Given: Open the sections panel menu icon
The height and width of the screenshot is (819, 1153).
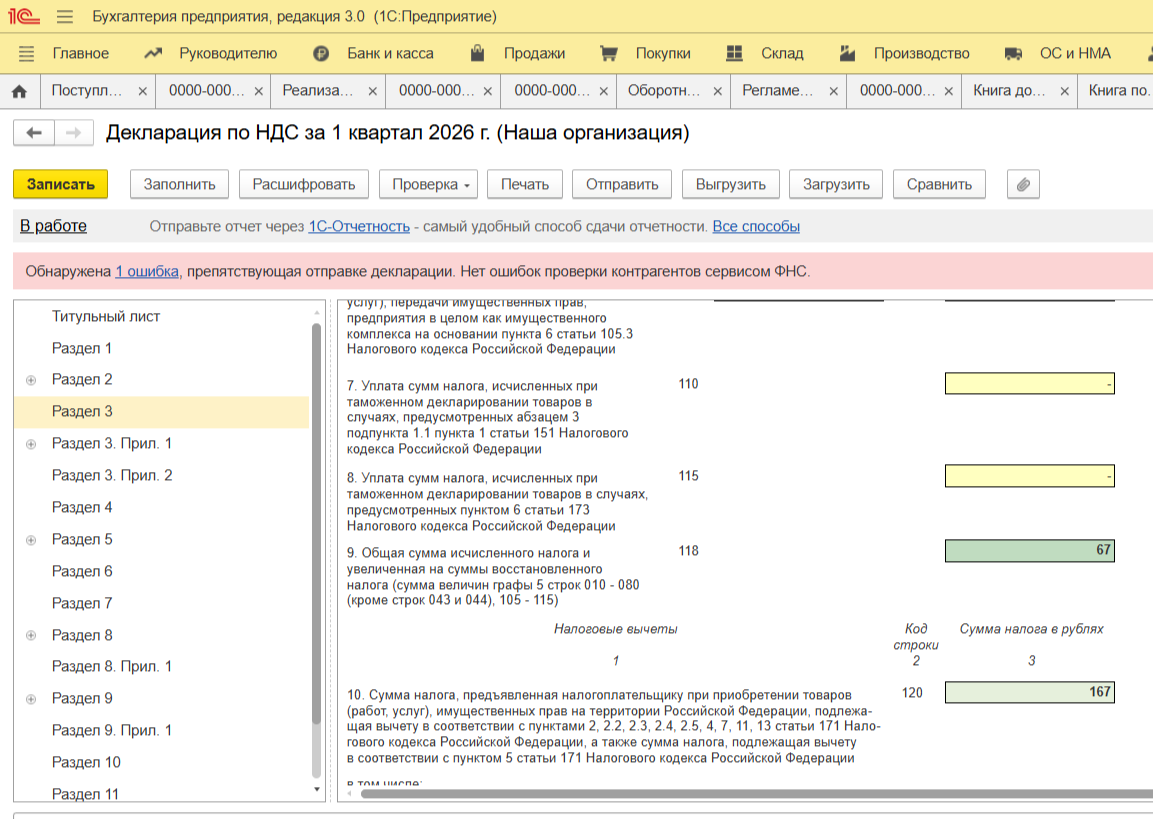Looking at the screenshot, I should [x=27, y=53].
